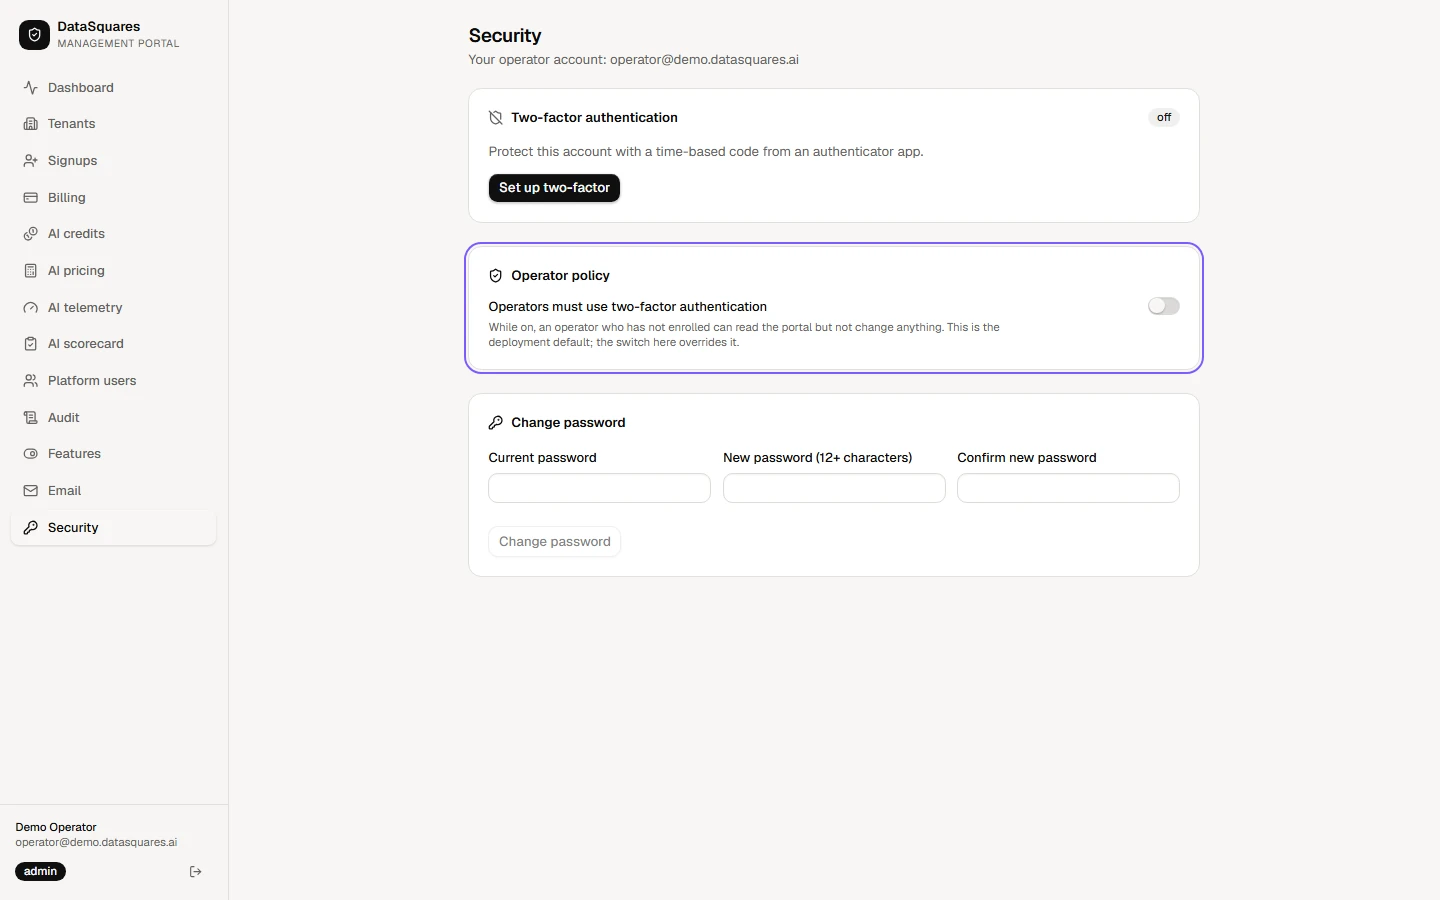Open the Billing section
The height and width of the screenshot is (900, 1440).
113,198
